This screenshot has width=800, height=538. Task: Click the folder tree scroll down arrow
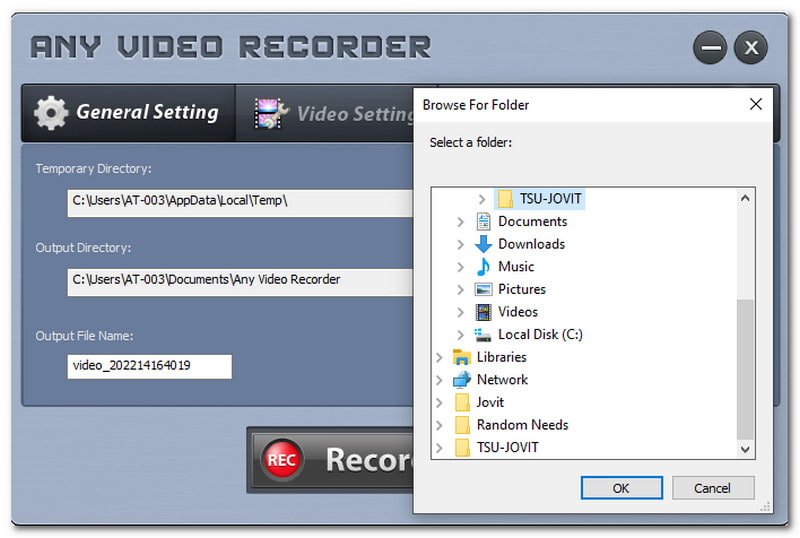tap(745, 449)
